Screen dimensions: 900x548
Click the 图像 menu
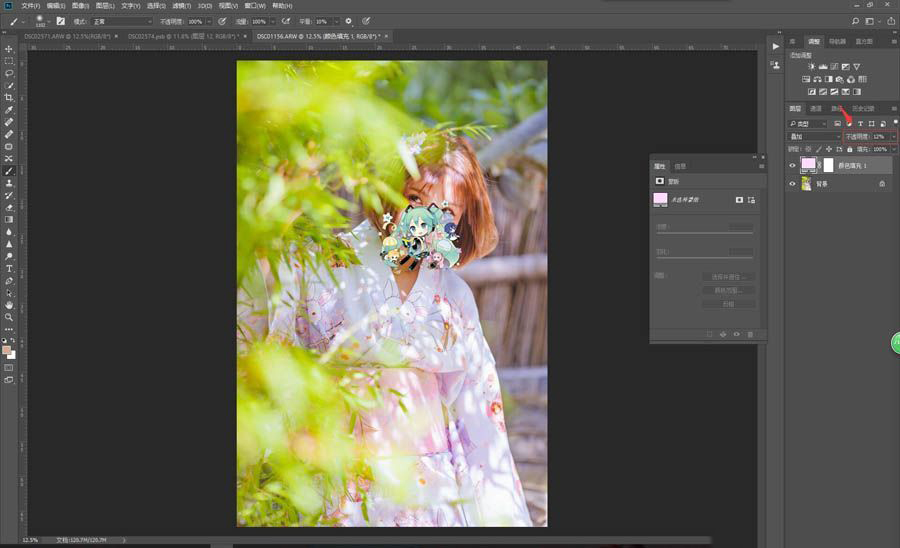(80, 6)
